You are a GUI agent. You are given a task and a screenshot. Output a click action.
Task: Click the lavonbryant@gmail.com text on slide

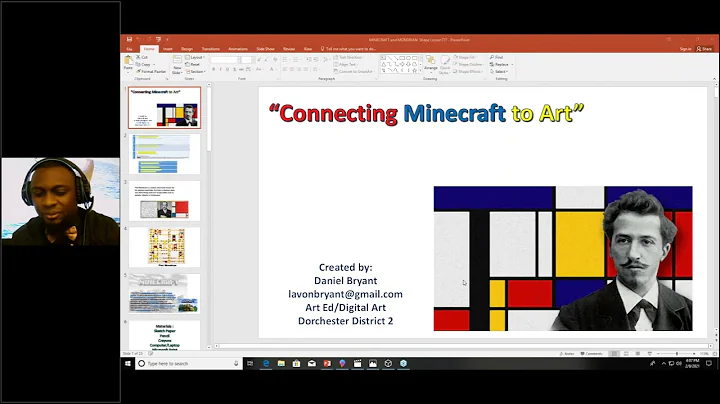(345, 294)
